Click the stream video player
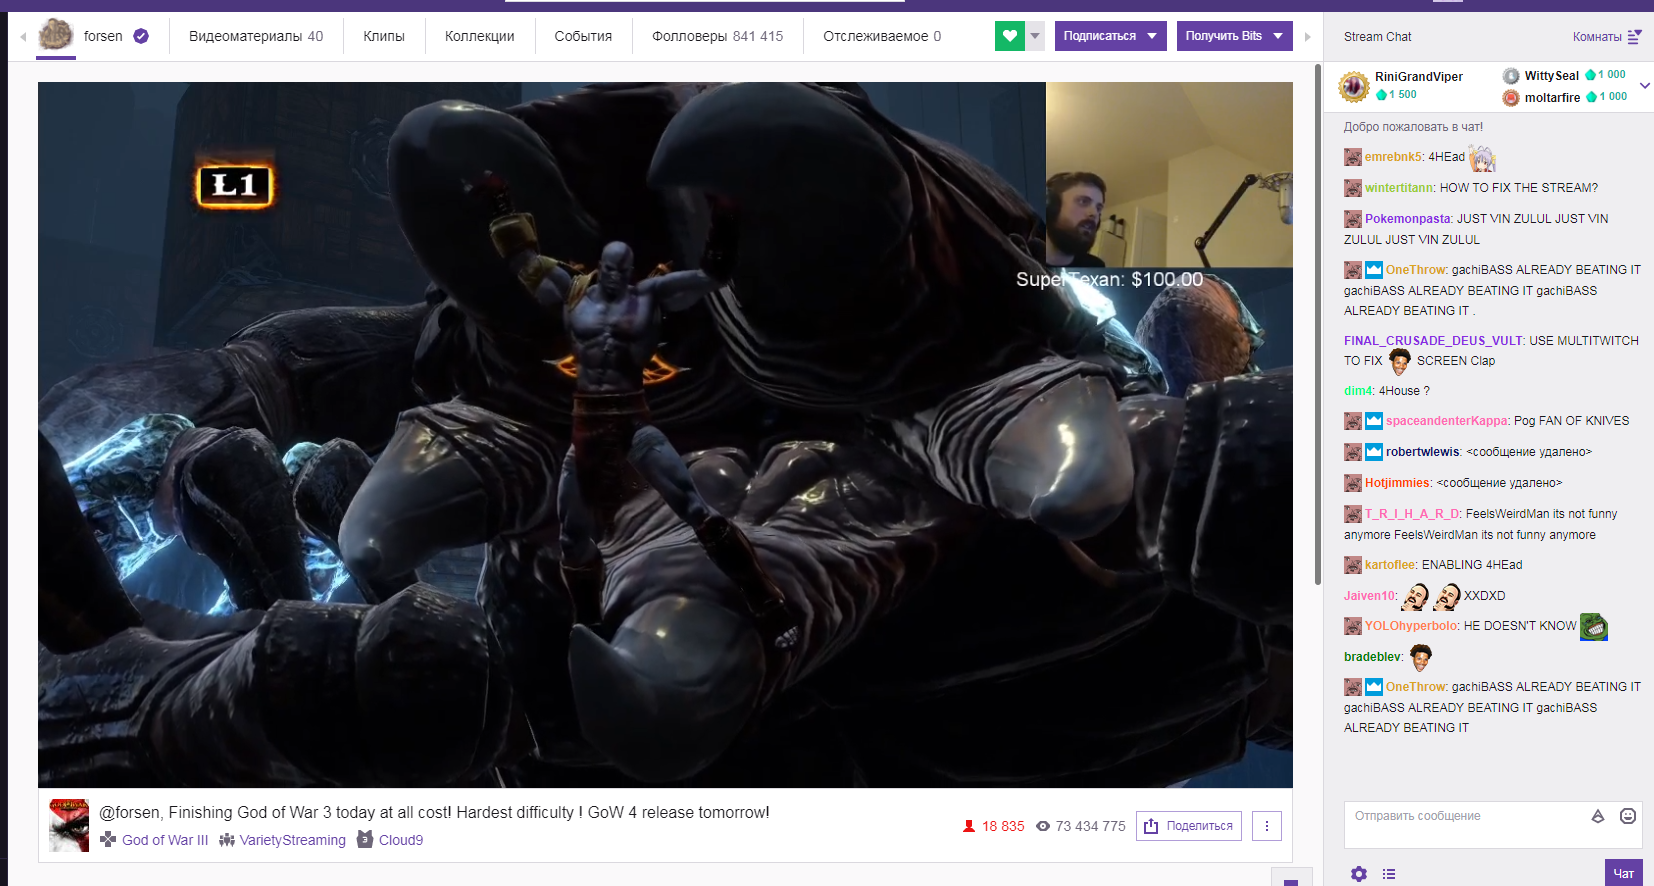 coord(665,435)
